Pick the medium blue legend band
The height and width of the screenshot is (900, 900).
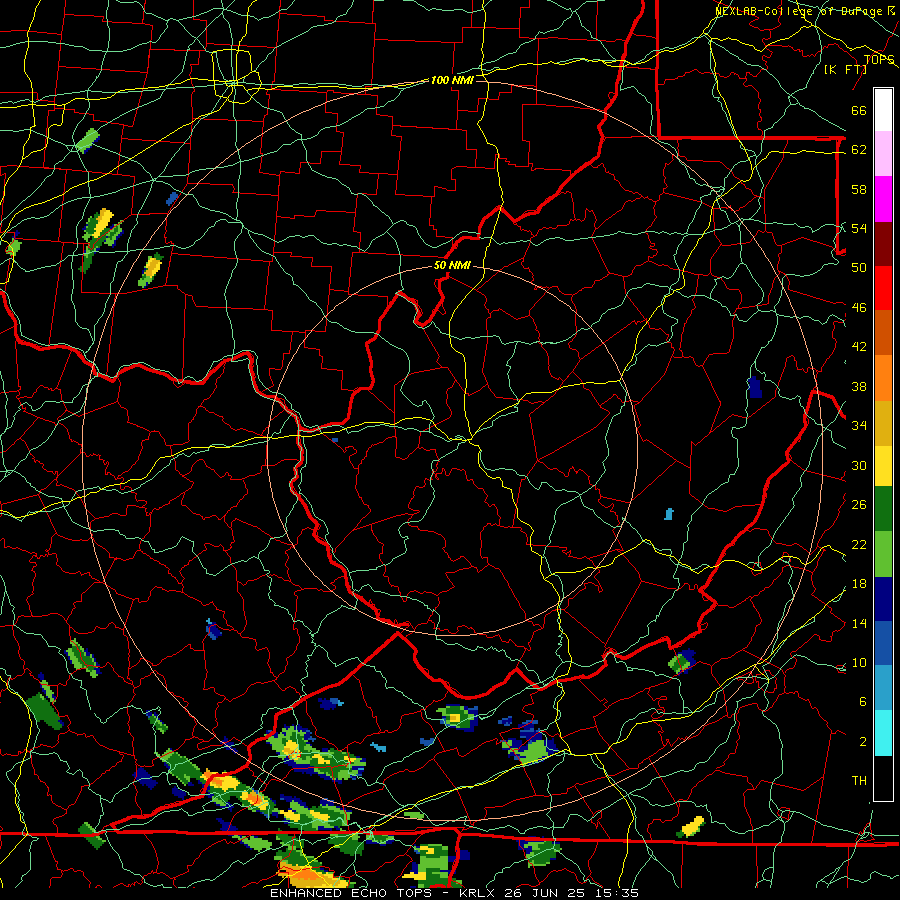[x=883, y=643]
